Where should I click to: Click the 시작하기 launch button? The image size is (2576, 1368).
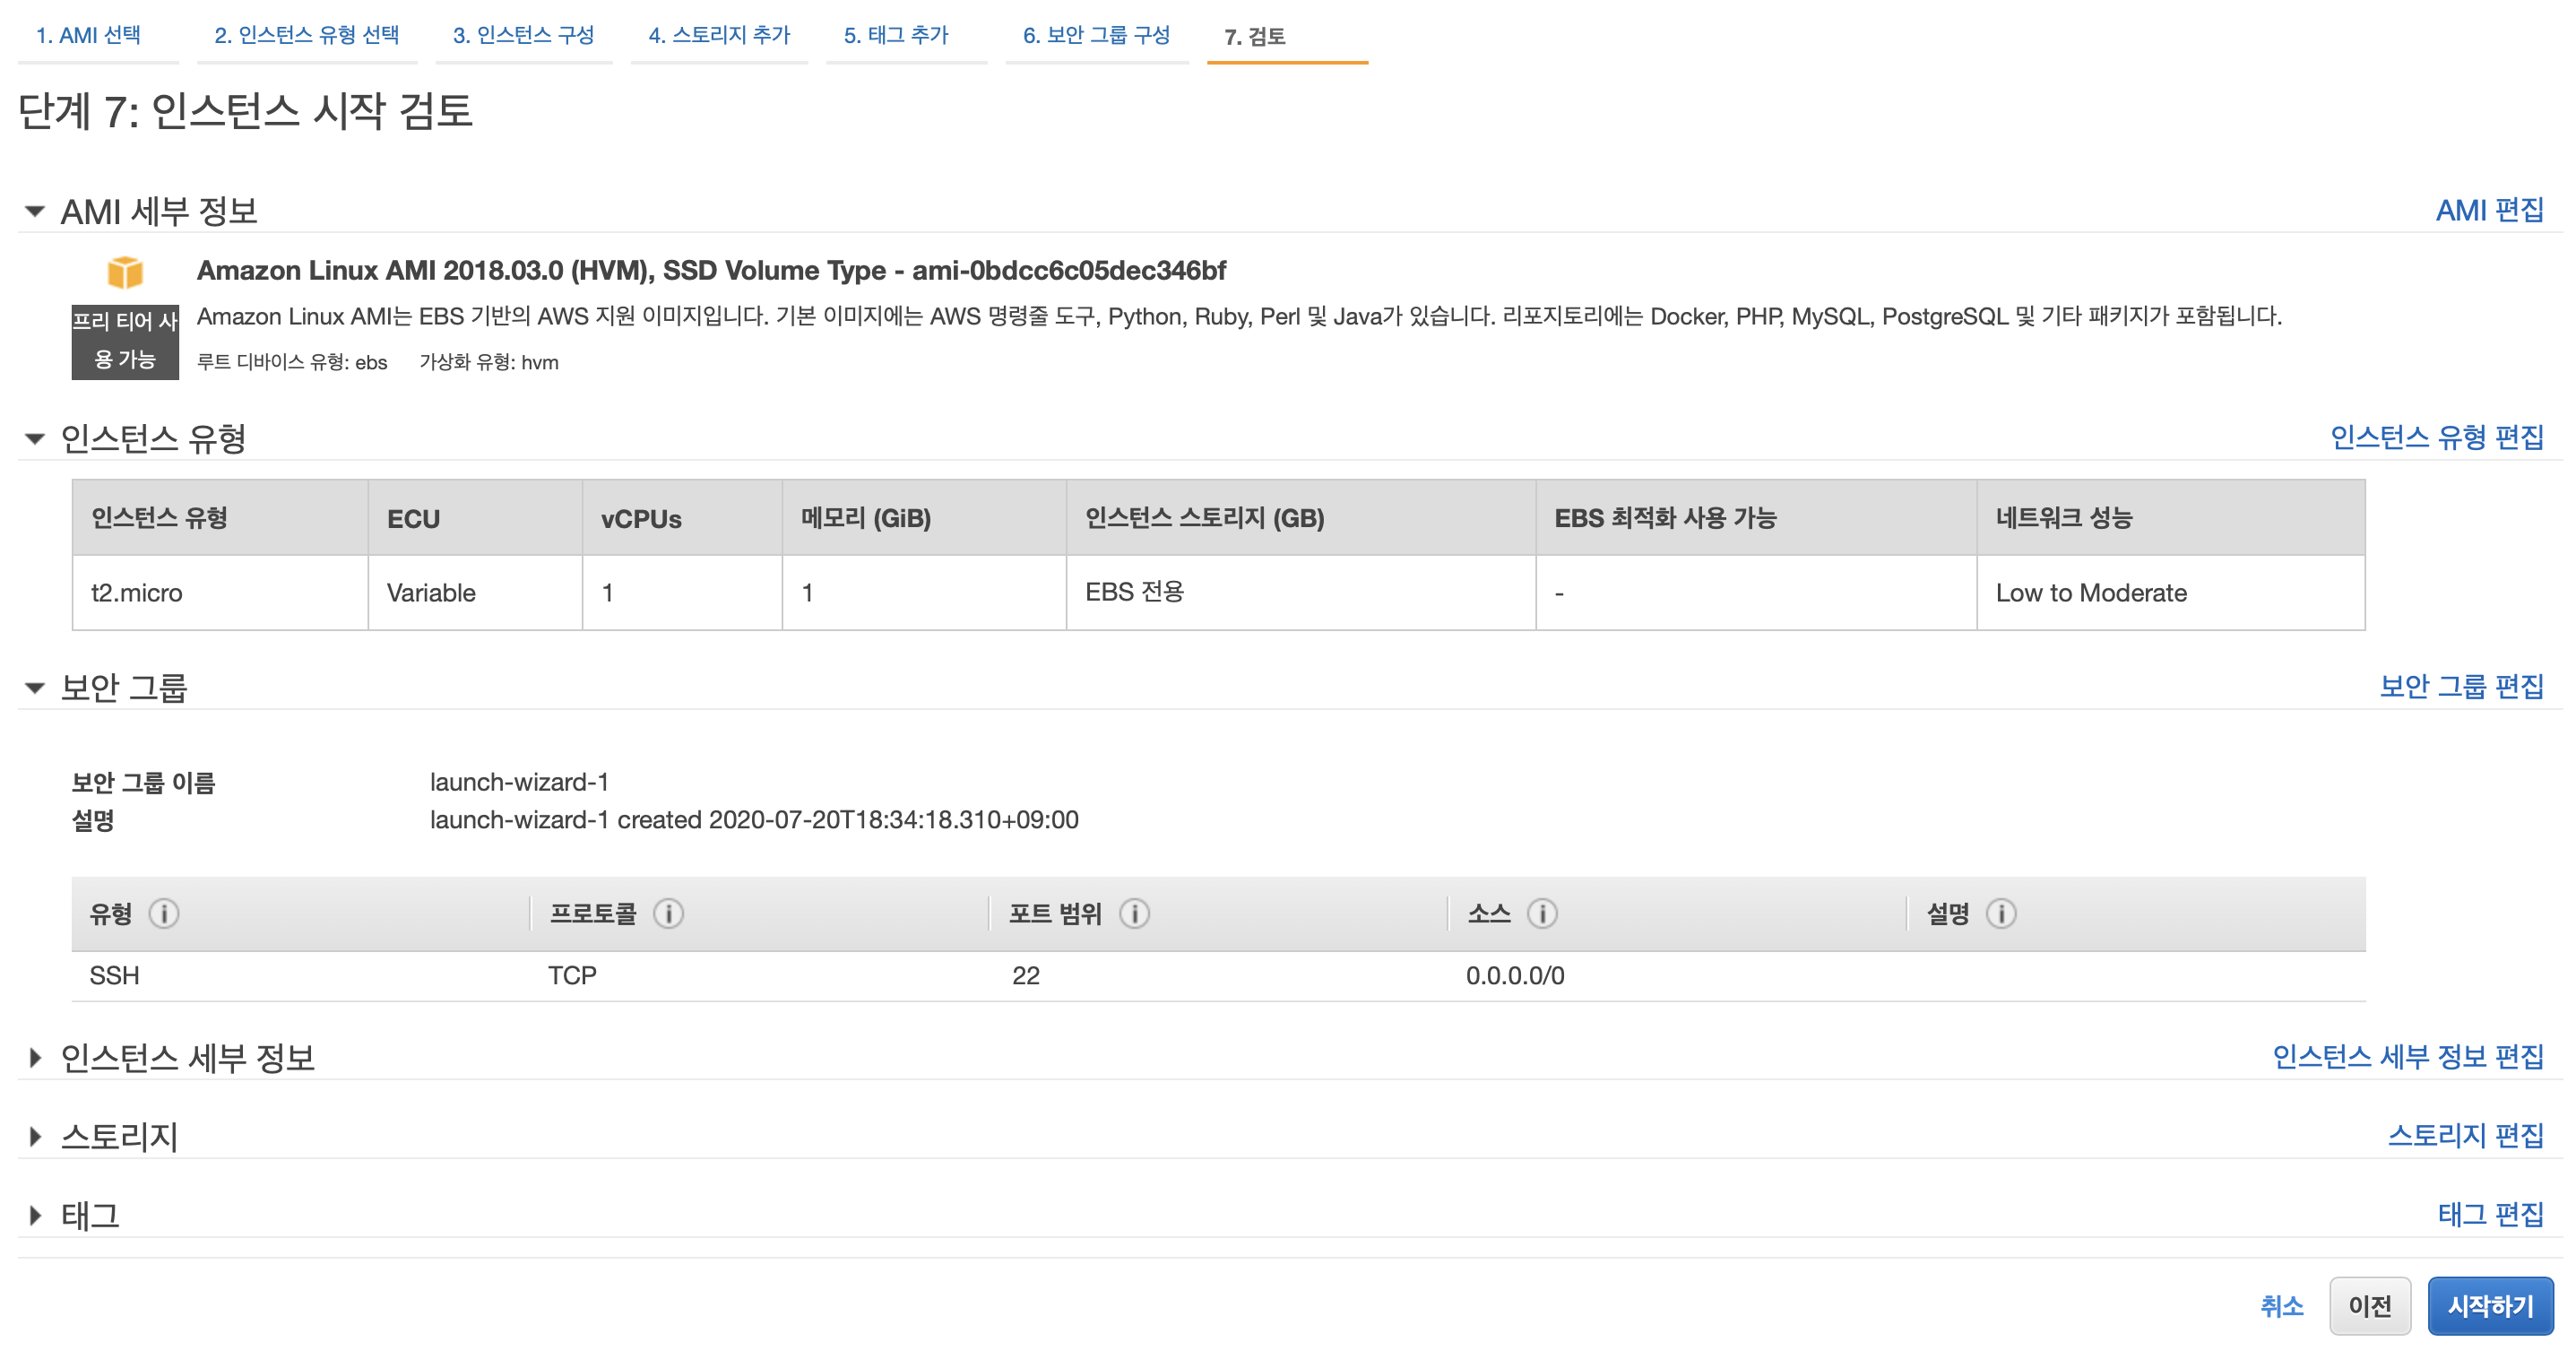[x=2490, y=1305]
